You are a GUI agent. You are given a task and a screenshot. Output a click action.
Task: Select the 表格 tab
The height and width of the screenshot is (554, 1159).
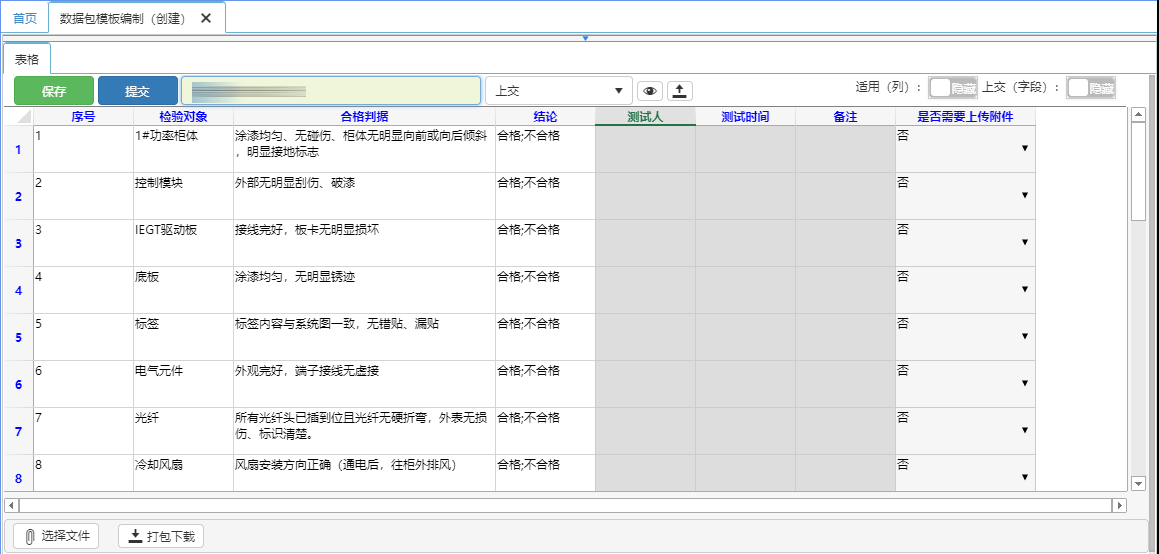27,59
